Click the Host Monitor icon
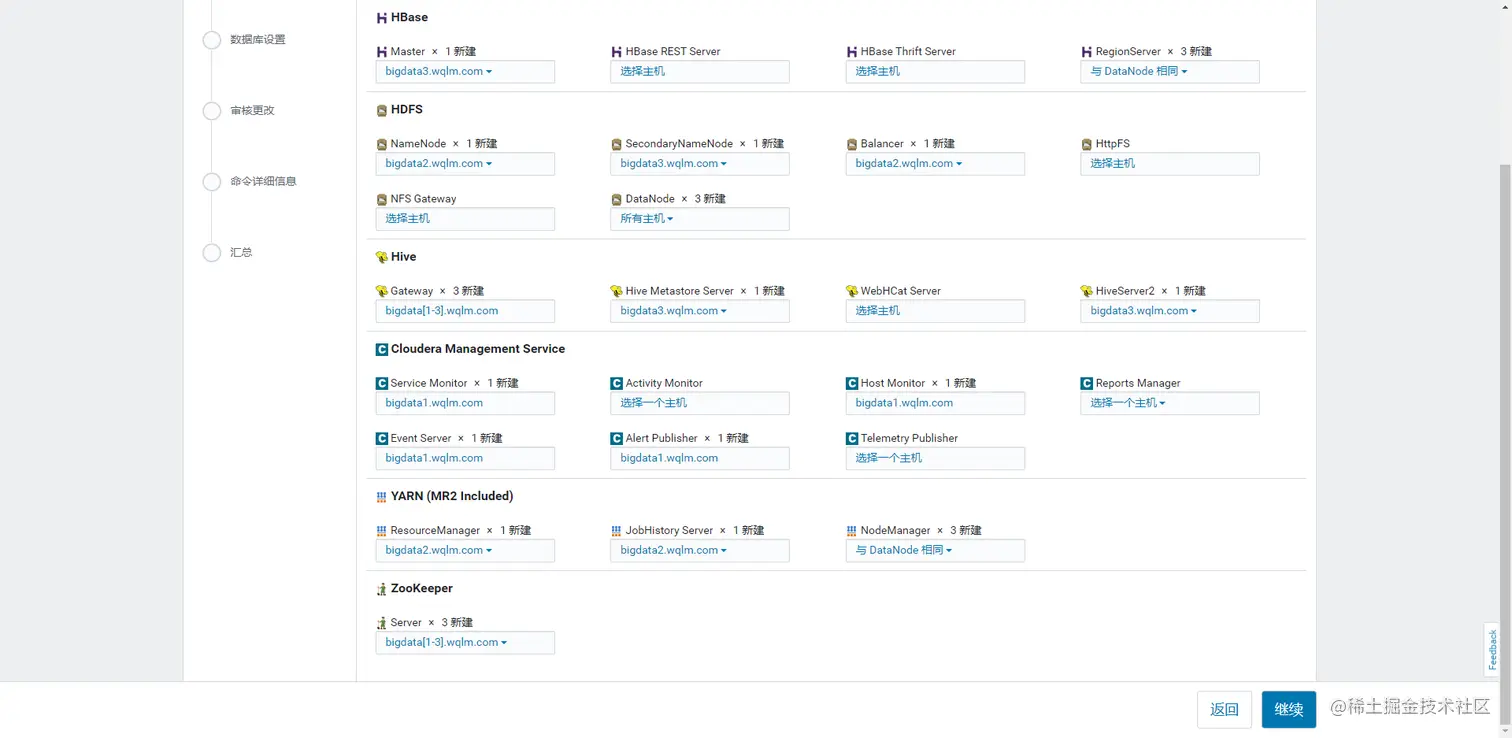The image size is (1512, 738). tap(852, 383)
